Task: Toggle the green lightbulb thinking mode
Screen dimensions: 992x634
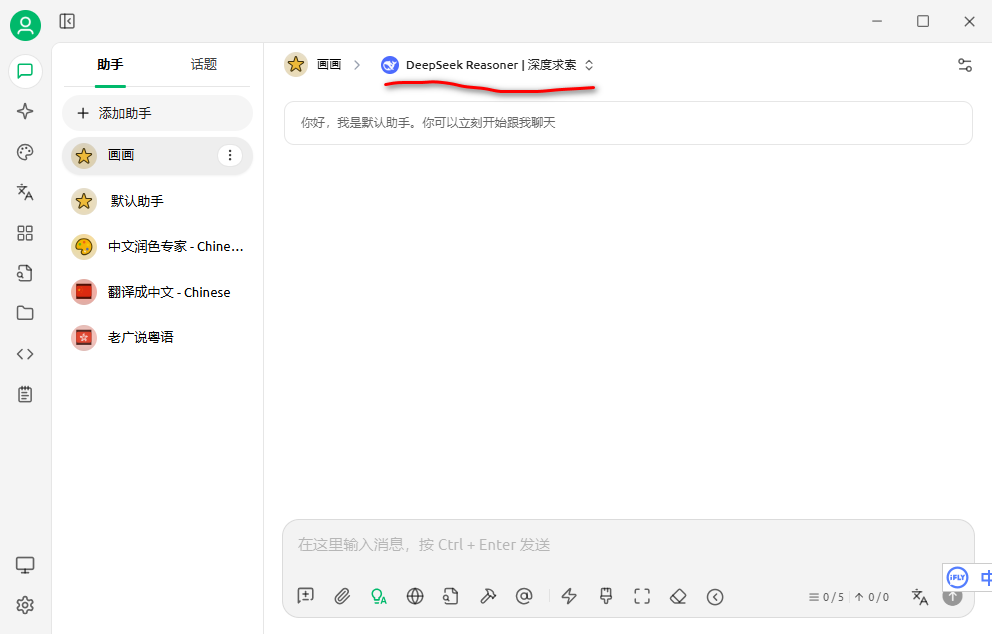Action: pos(379,596)
